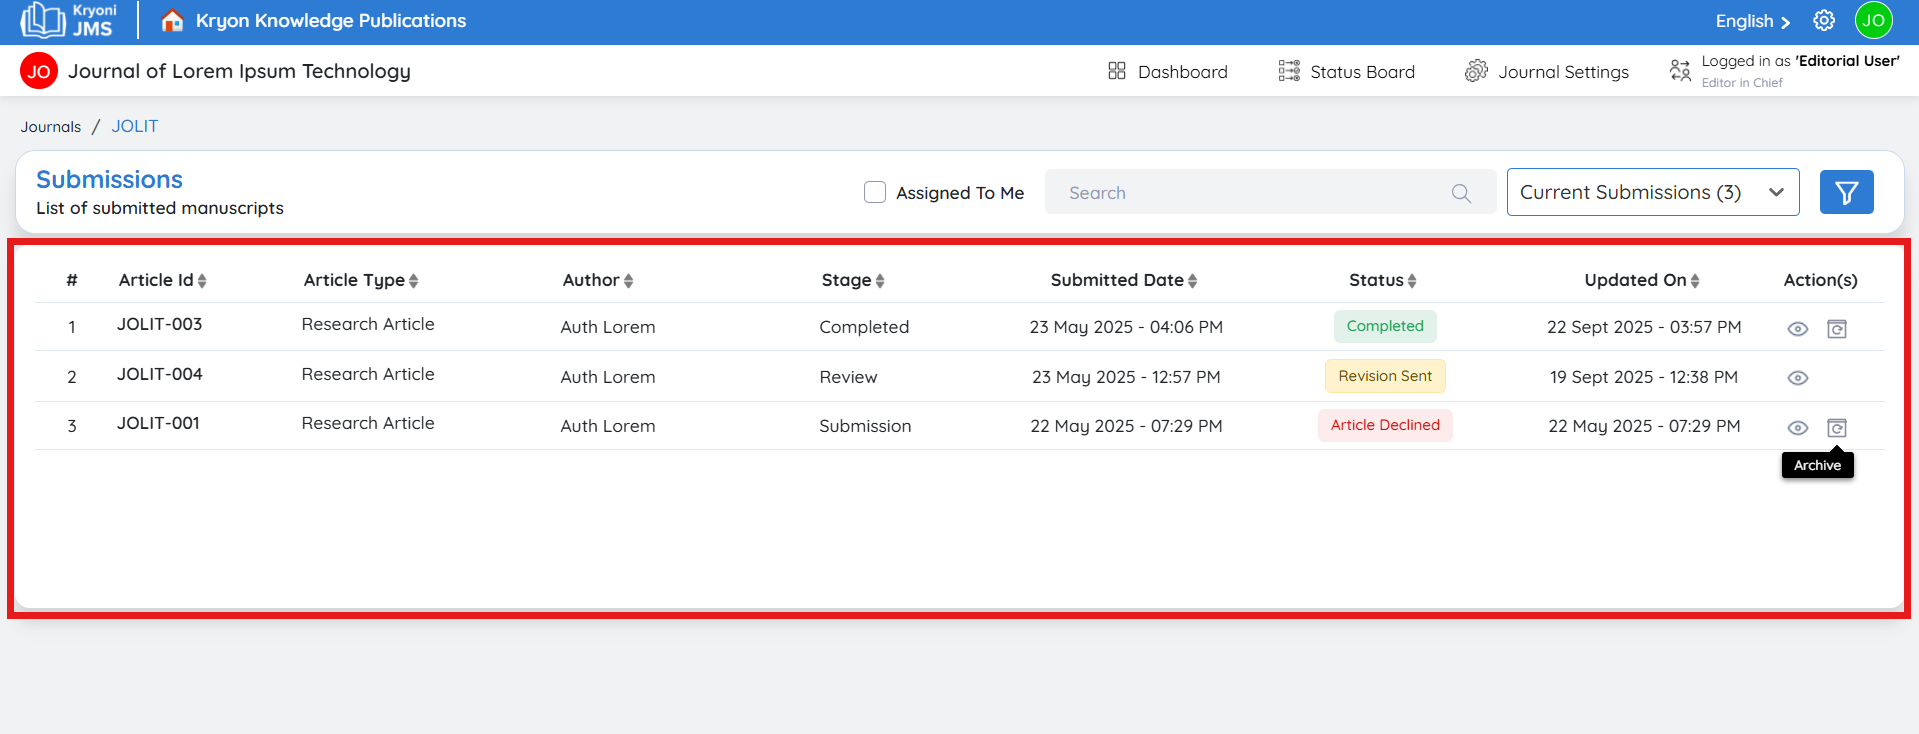Sort table by Submitted Date column

point(1123,280)
